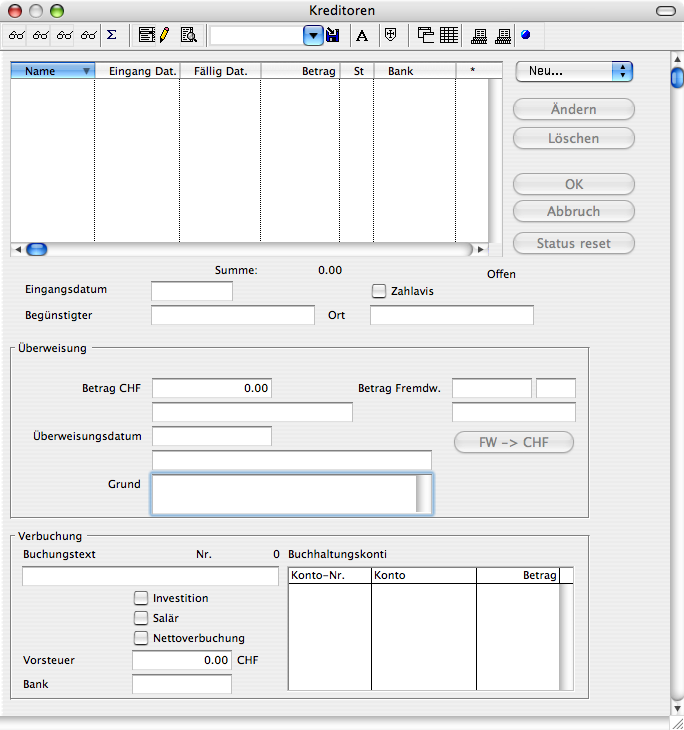Click the edit list pencil icon

click(155, 35)
